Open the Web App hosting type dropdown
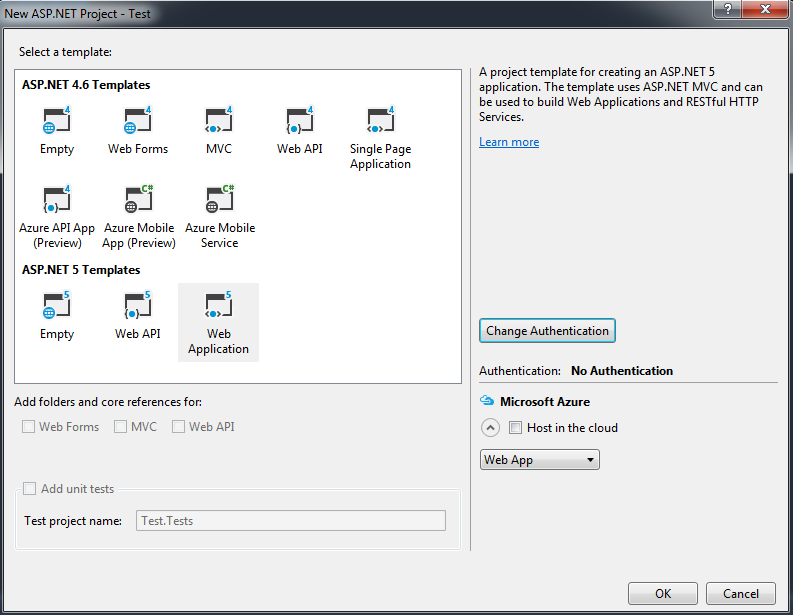 (540, 460)
